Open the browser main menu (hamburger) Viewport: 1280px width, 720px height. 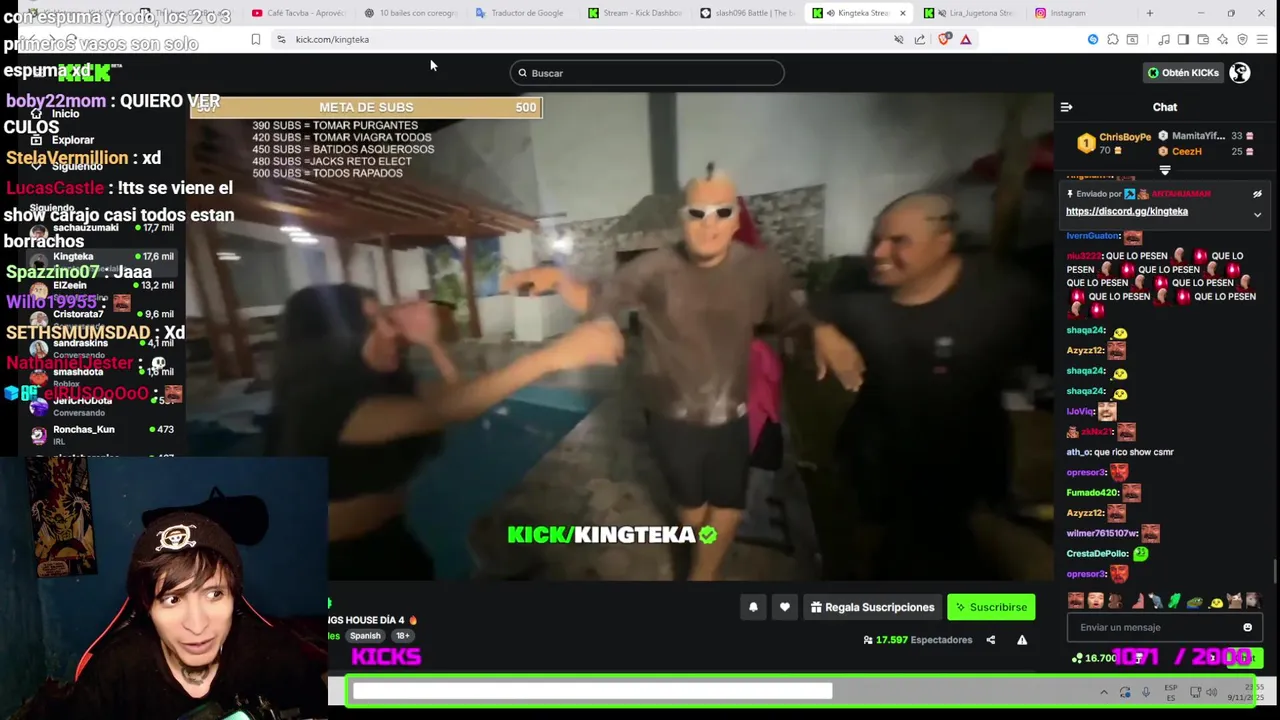(1263, 39)
